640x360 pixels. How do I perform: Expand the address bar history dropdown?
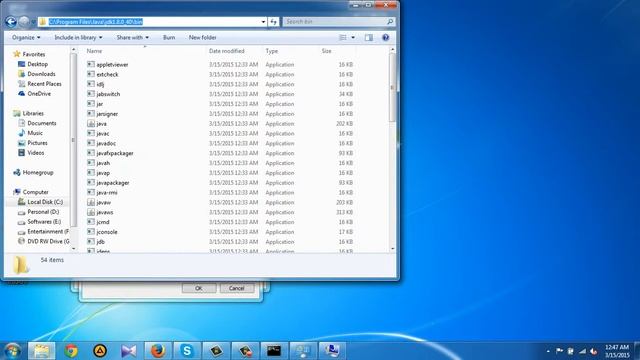[x=263, y=22]
